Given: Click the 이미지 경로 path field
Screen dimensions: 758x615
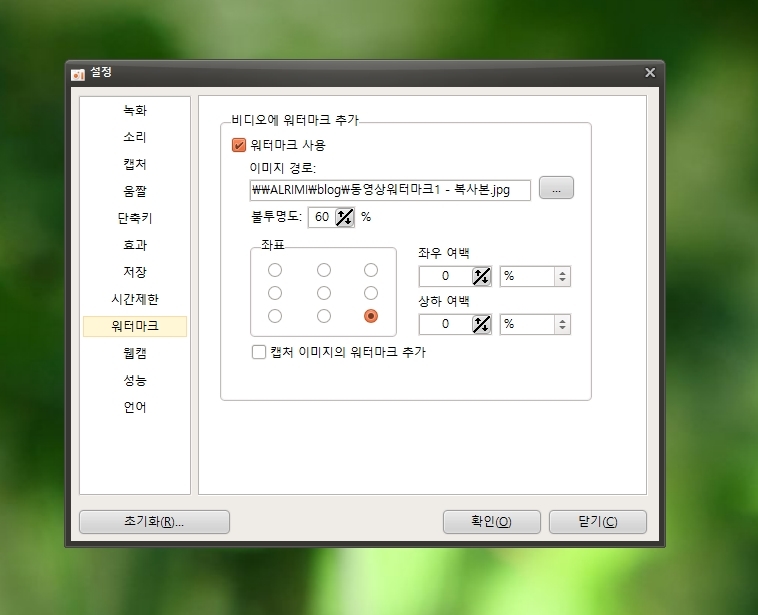Looking at the screenshot, I should click(390, 190).
